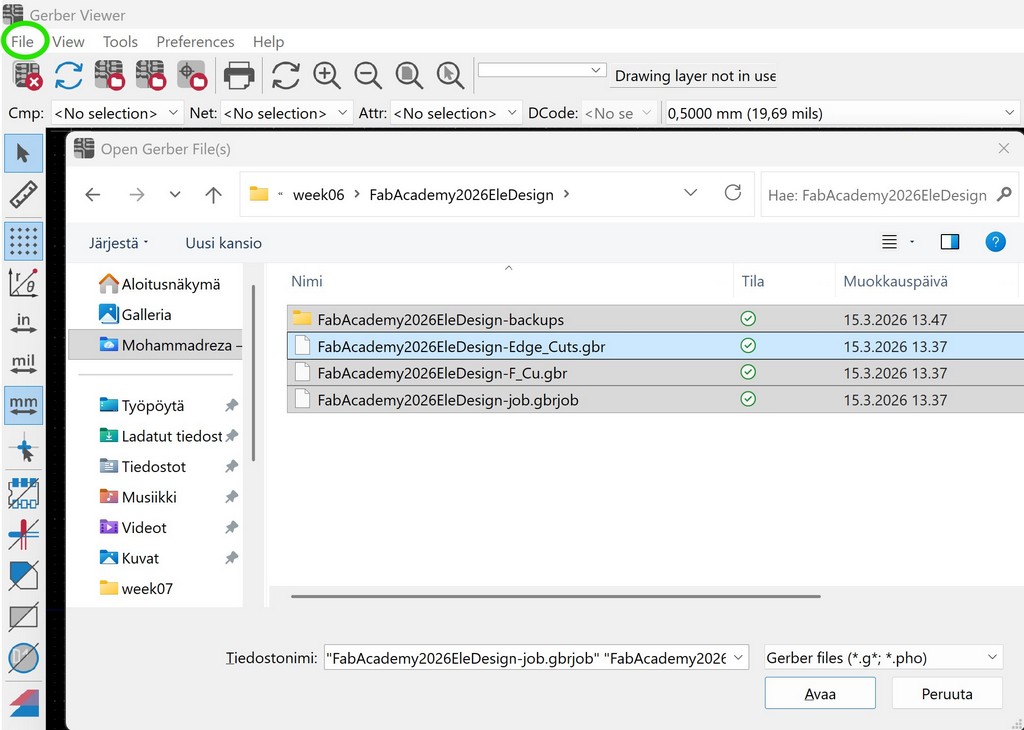Toggle DCode number display
This screenshot has width=1024, height=730.
coord(24,658)
